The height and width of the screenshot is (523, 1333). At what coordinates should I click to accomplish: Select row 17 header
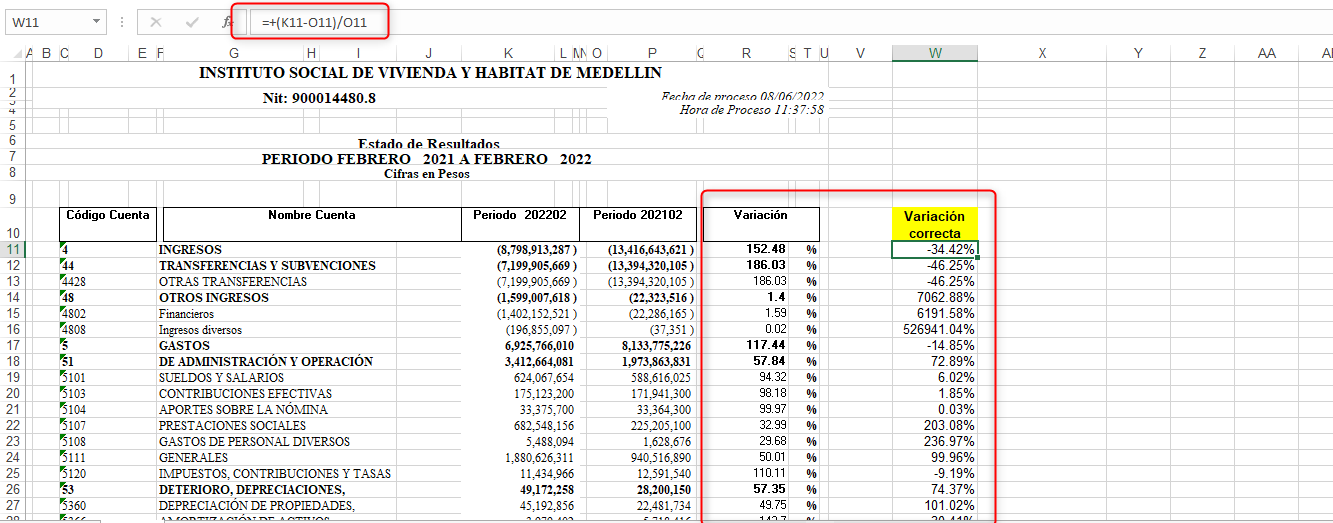12,345
